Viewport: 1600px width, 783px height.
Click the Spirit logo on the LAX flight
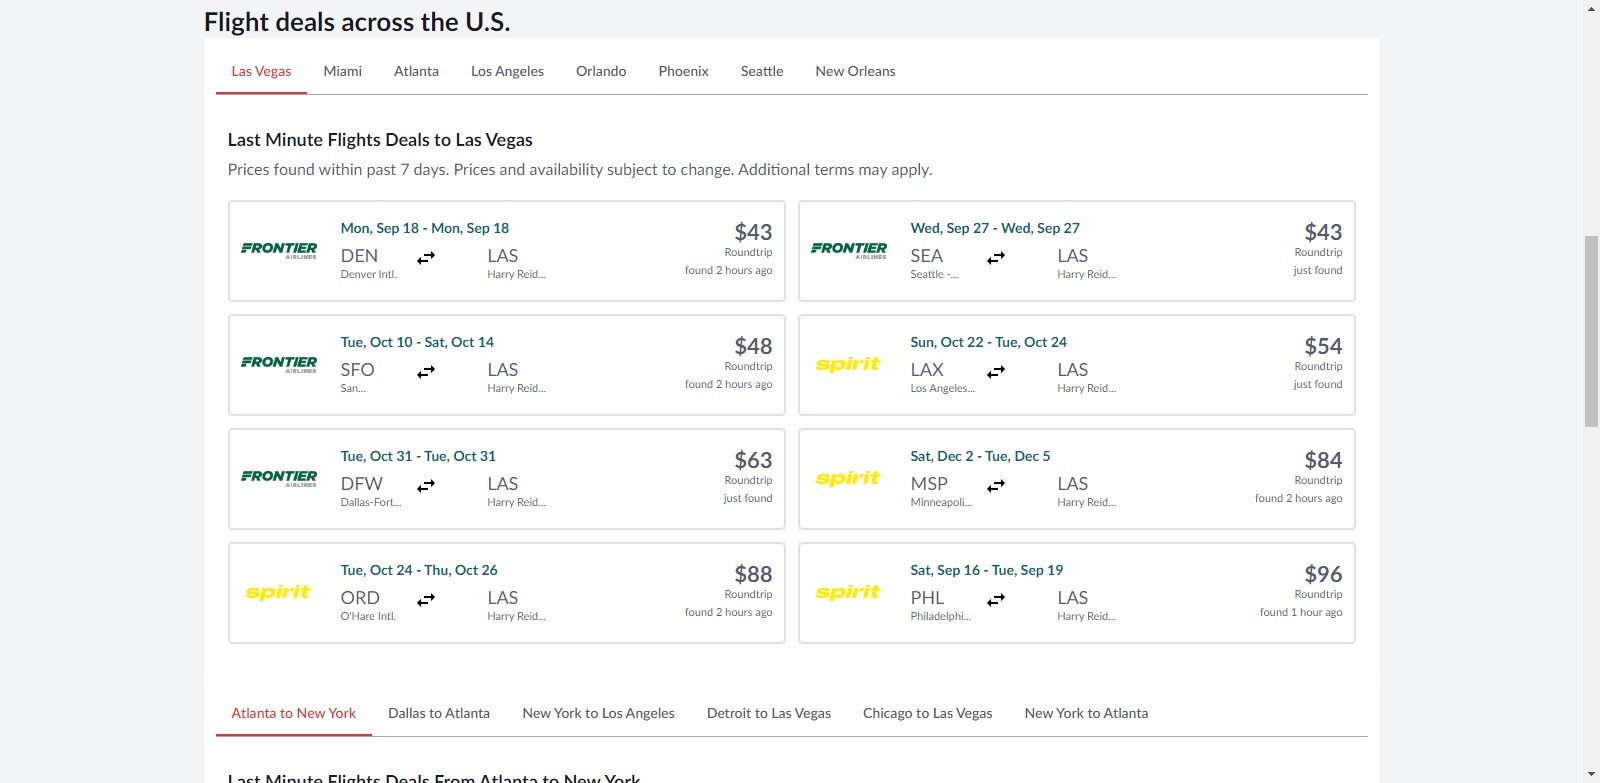click(x=848, y=364)
